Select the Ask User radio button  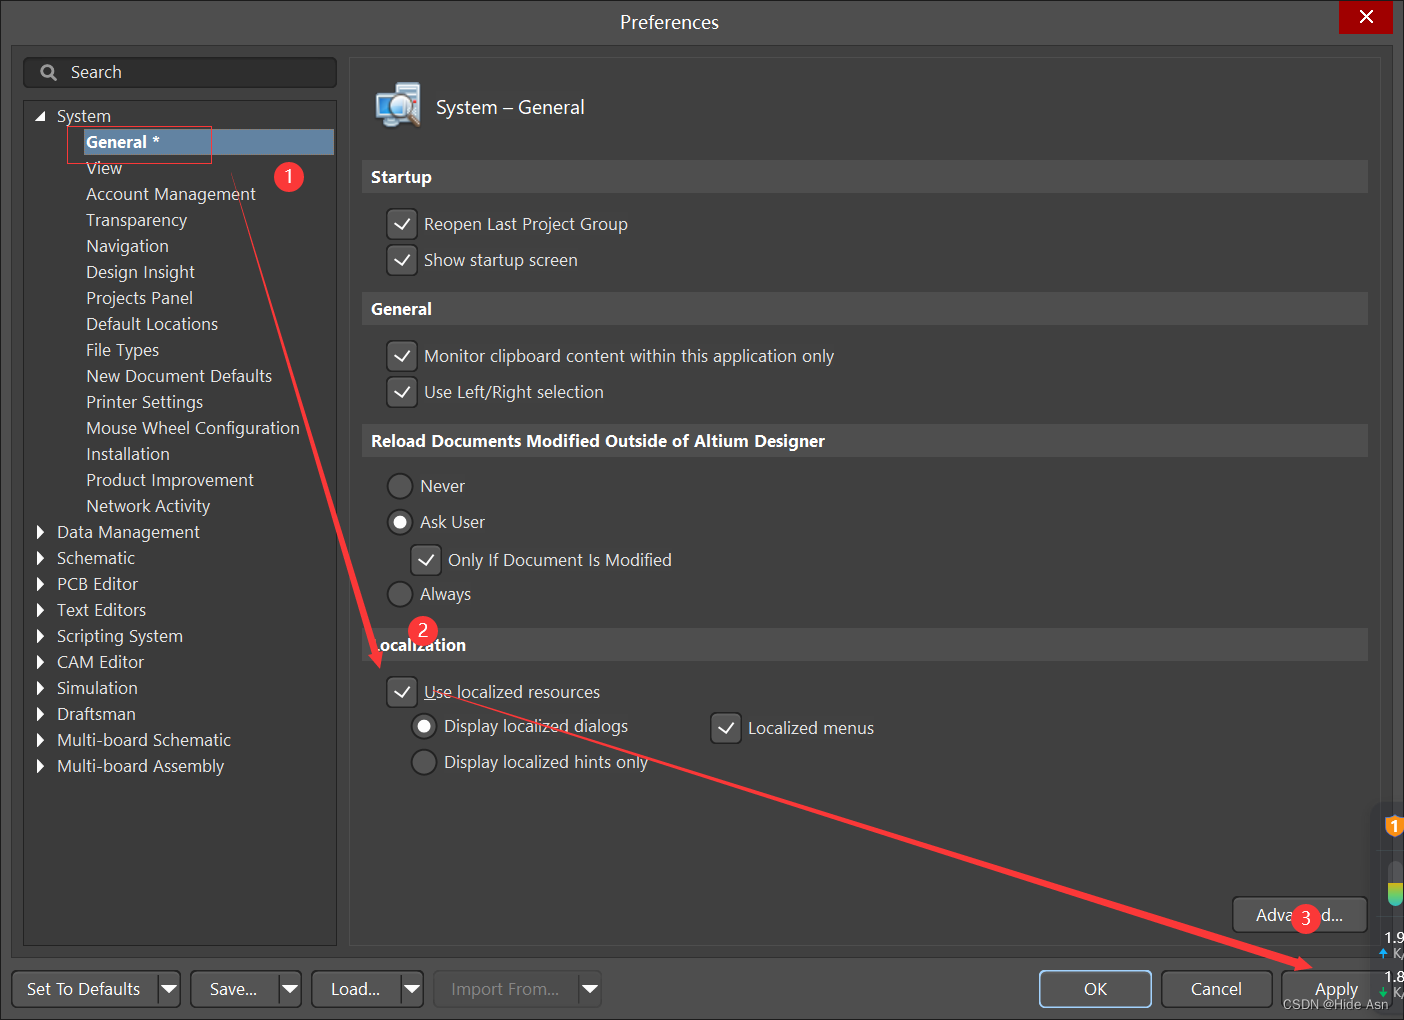point(400,522)
